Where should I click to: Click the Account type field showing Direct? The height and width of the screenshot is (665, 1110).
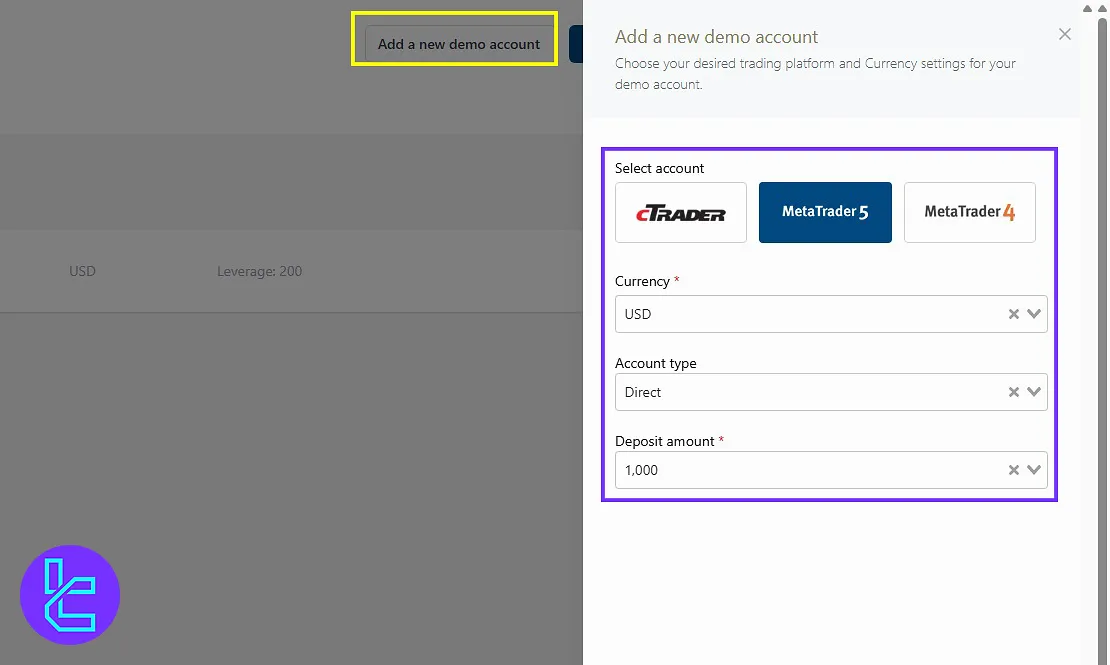point(800,392)
